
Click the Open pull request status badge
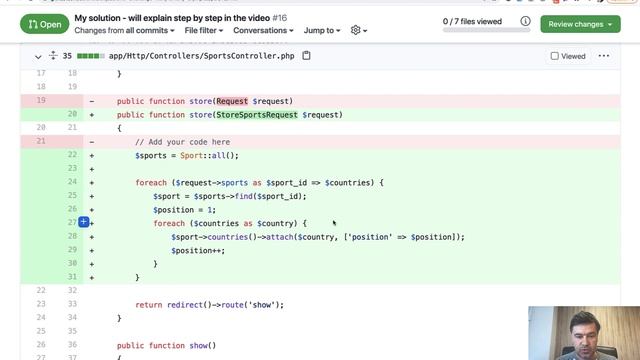coord(44,24)
